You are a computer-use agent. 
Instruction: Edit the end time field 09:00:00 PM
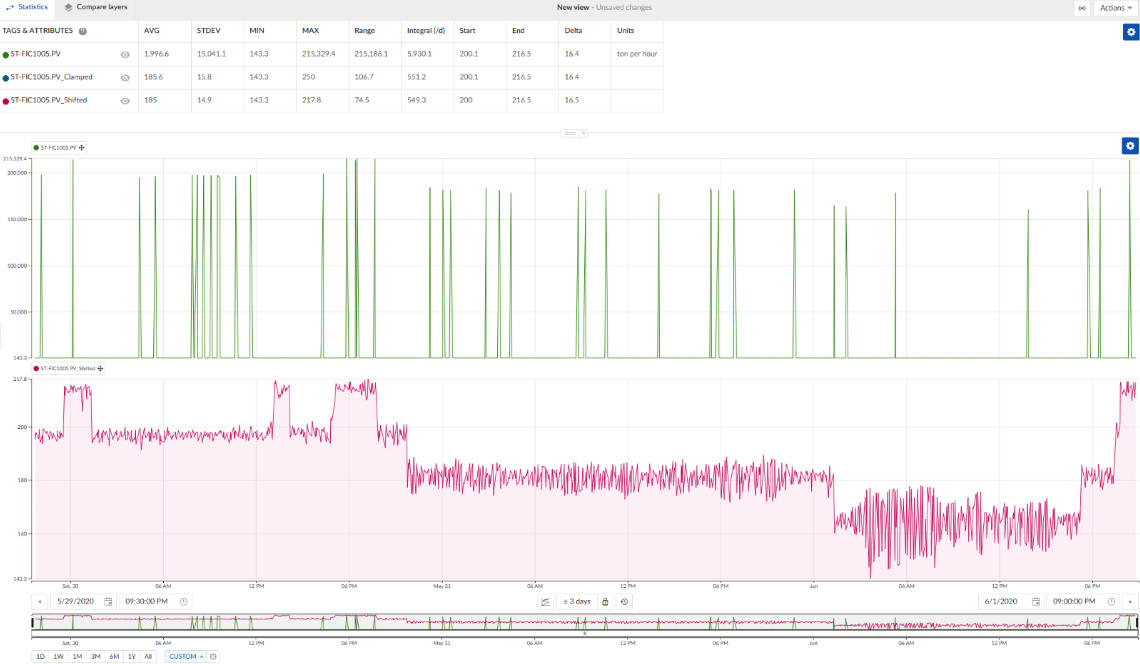(x=1074, y=601)
